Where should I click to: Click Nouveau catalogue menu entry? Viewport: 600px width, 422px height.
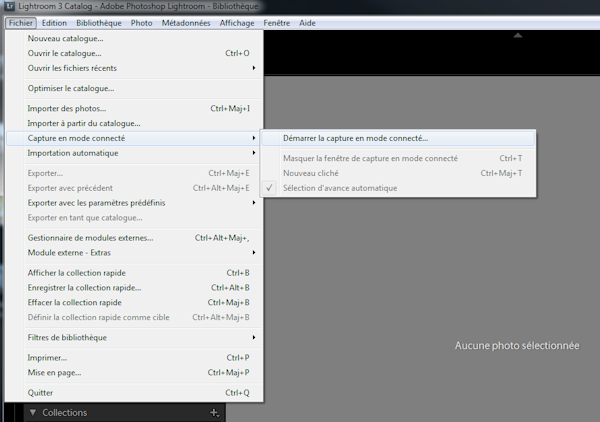[x=65, y=38]
